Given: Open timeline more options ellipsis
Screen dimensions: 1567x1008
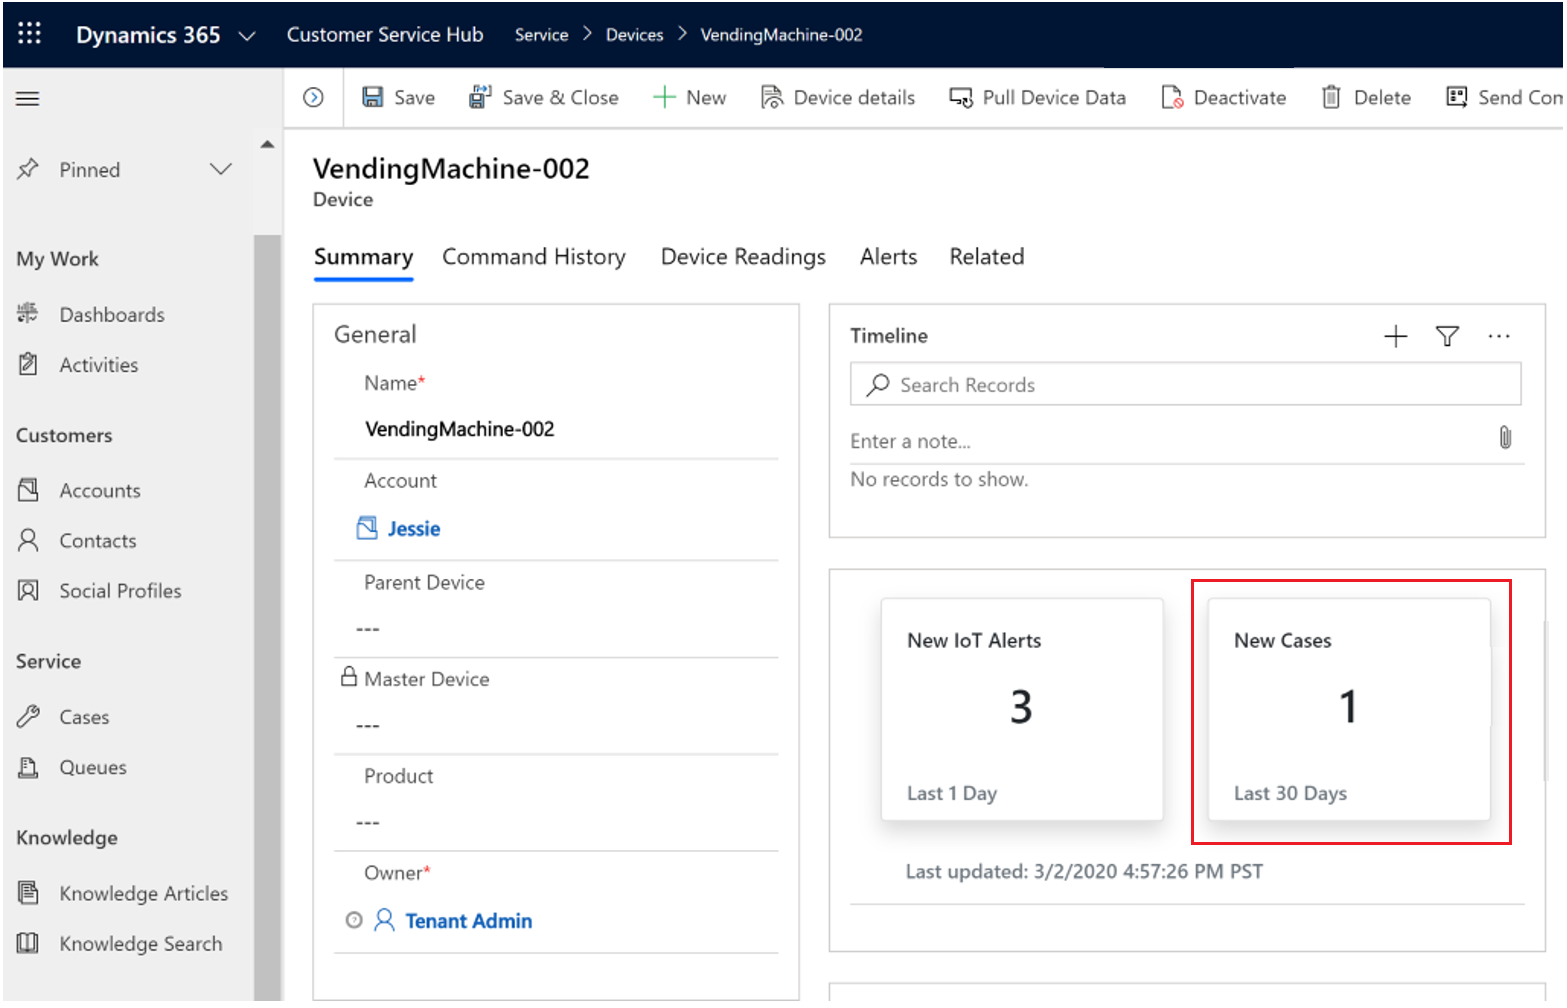Looking at the screenshot, I should pyautogui.click(x=1498, y=336).
